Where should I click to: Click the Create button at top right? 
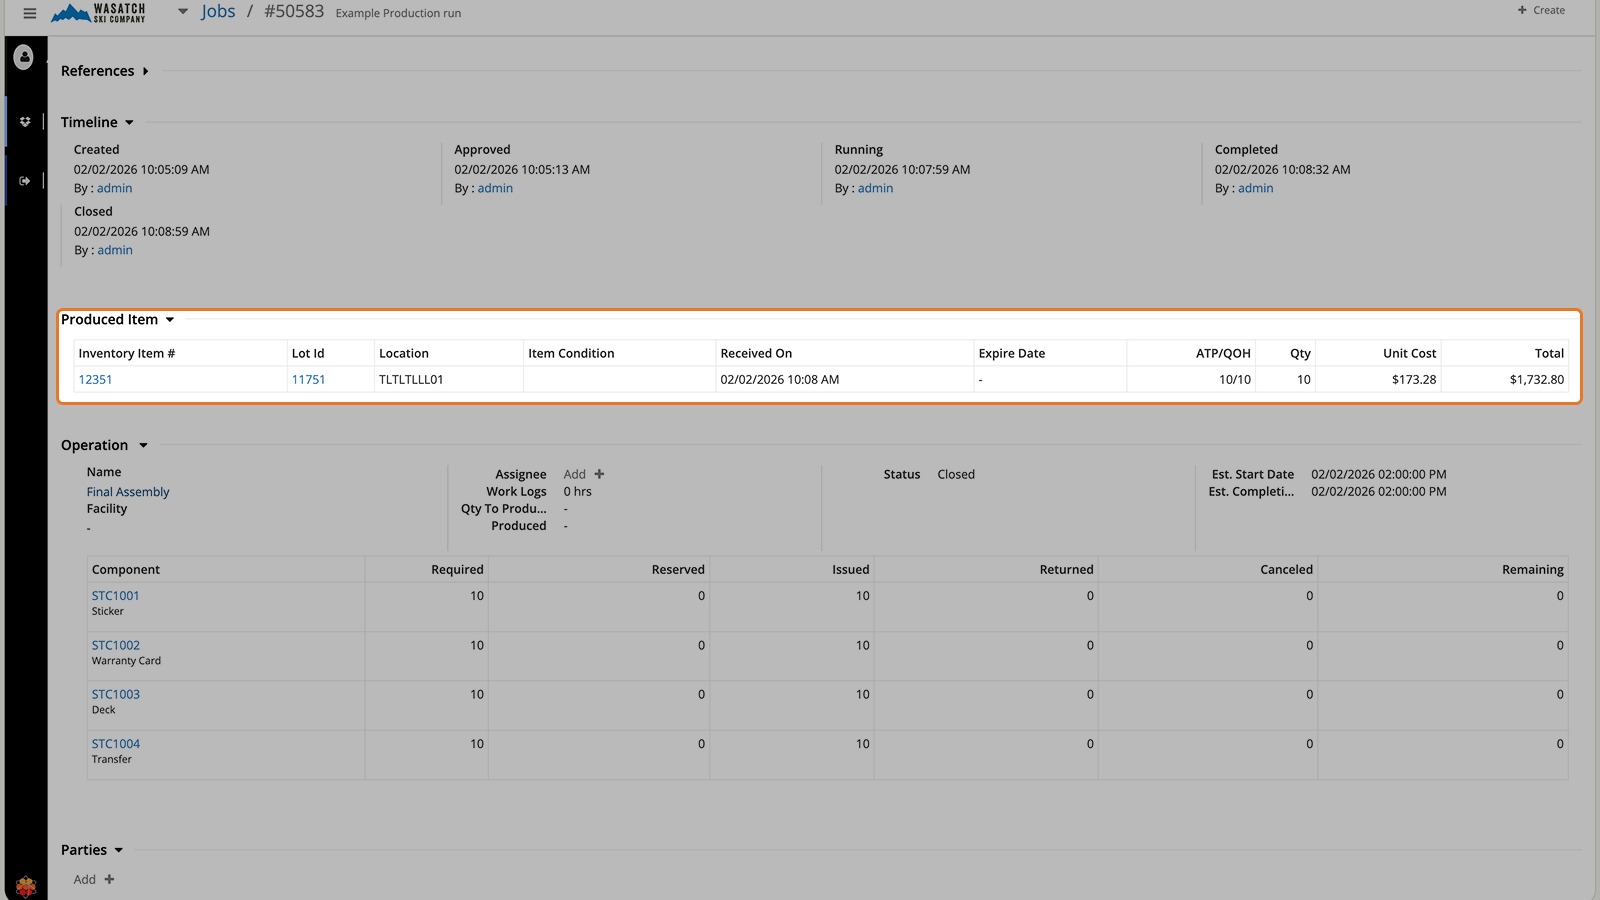[x=1541, y=10]
